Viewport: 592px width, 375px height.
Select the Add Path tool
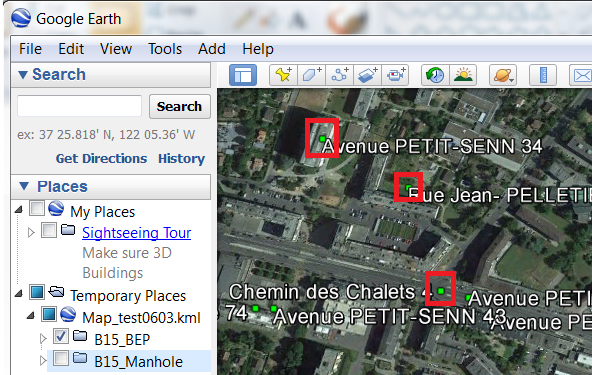(x=339, y=75)
